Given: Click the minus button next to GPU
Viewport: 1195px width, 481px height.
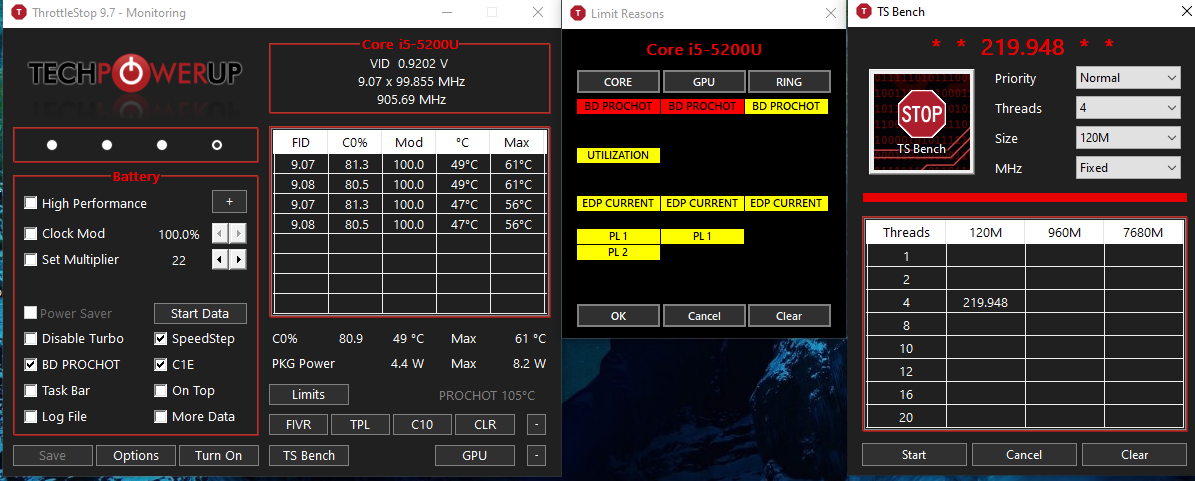Looking at the screenshot, I should point(536,456).
